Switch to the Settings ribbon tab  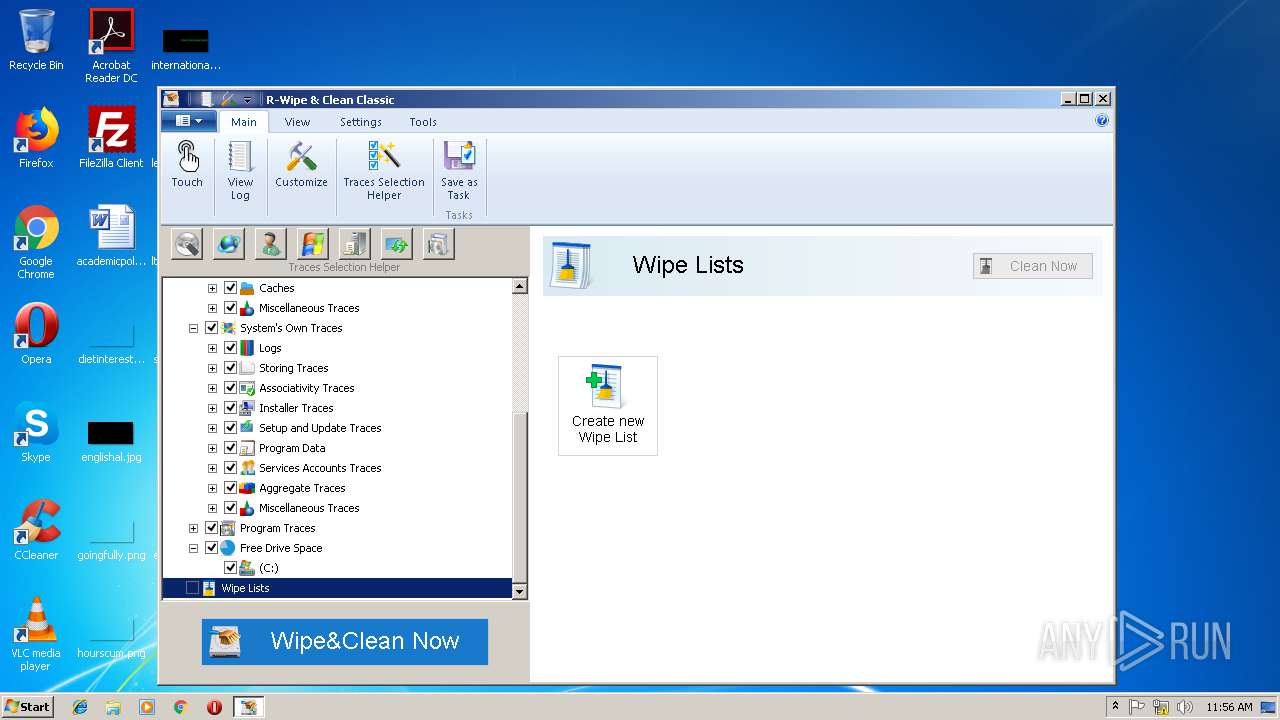coord(360,122)
